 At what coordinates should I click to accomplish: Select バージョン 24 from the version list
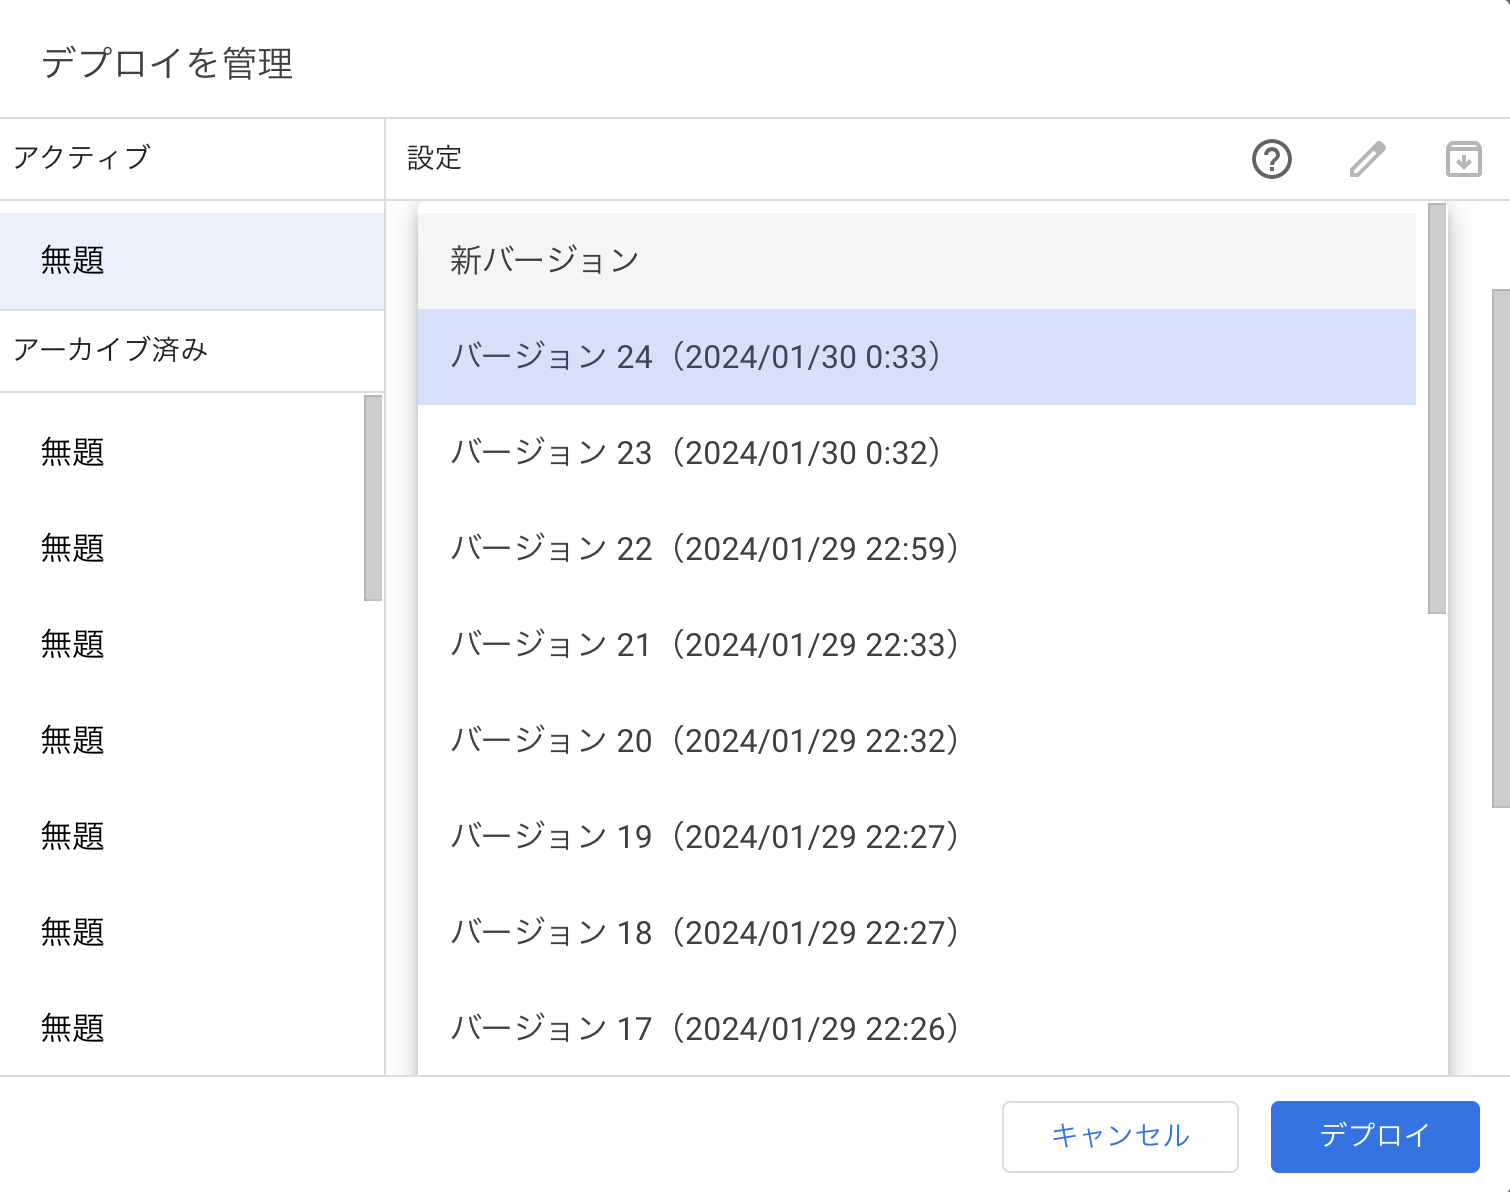point(700,357)
